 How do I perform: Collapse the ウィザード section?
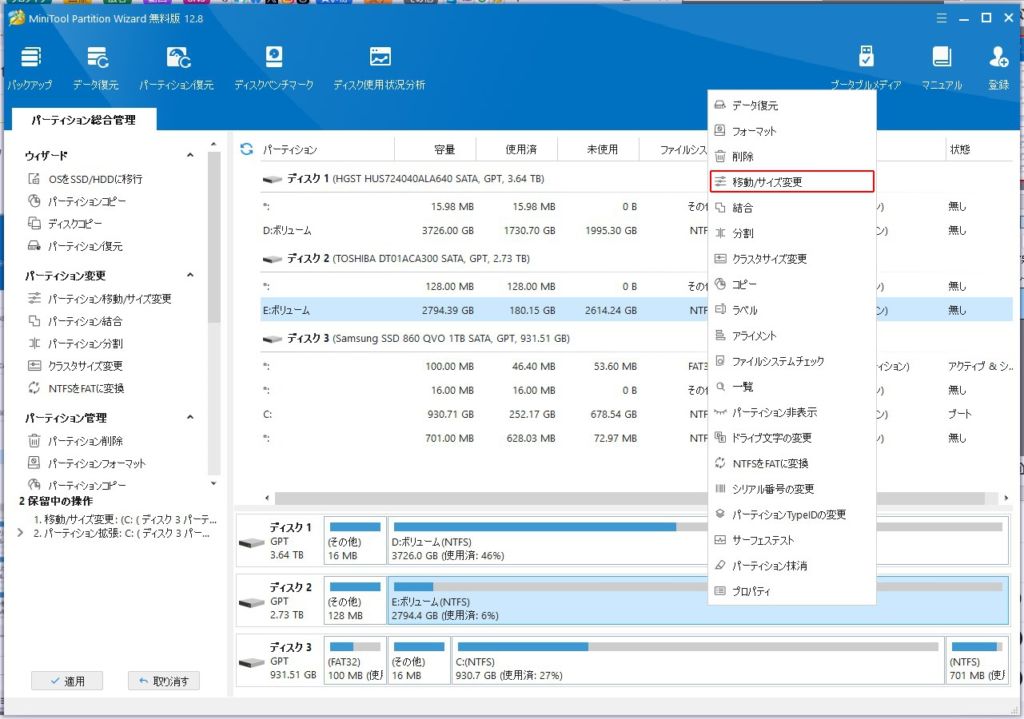(x=190, y=156)
